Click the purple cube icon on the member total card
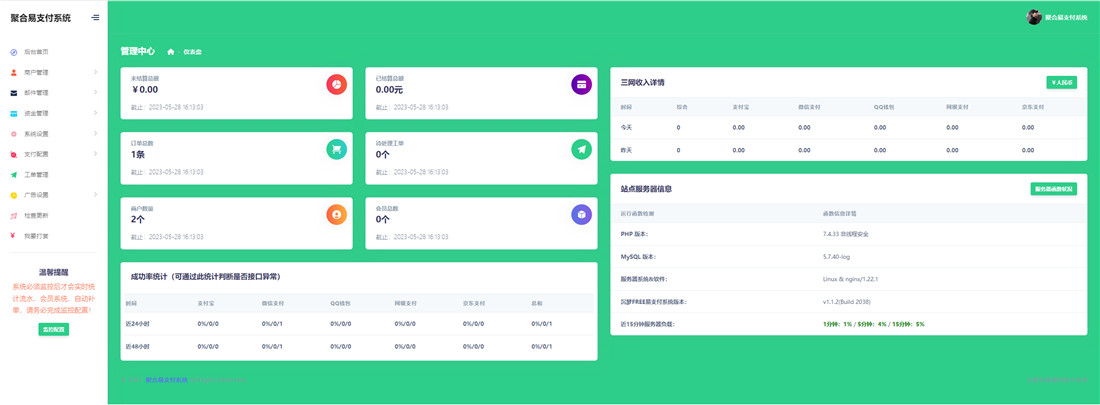1100x405 pixels. (x=582, y=215)
